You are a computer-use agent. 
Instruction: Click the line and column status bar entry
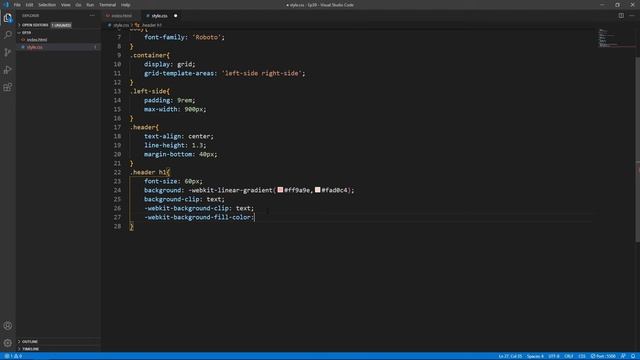click(510, 356)
